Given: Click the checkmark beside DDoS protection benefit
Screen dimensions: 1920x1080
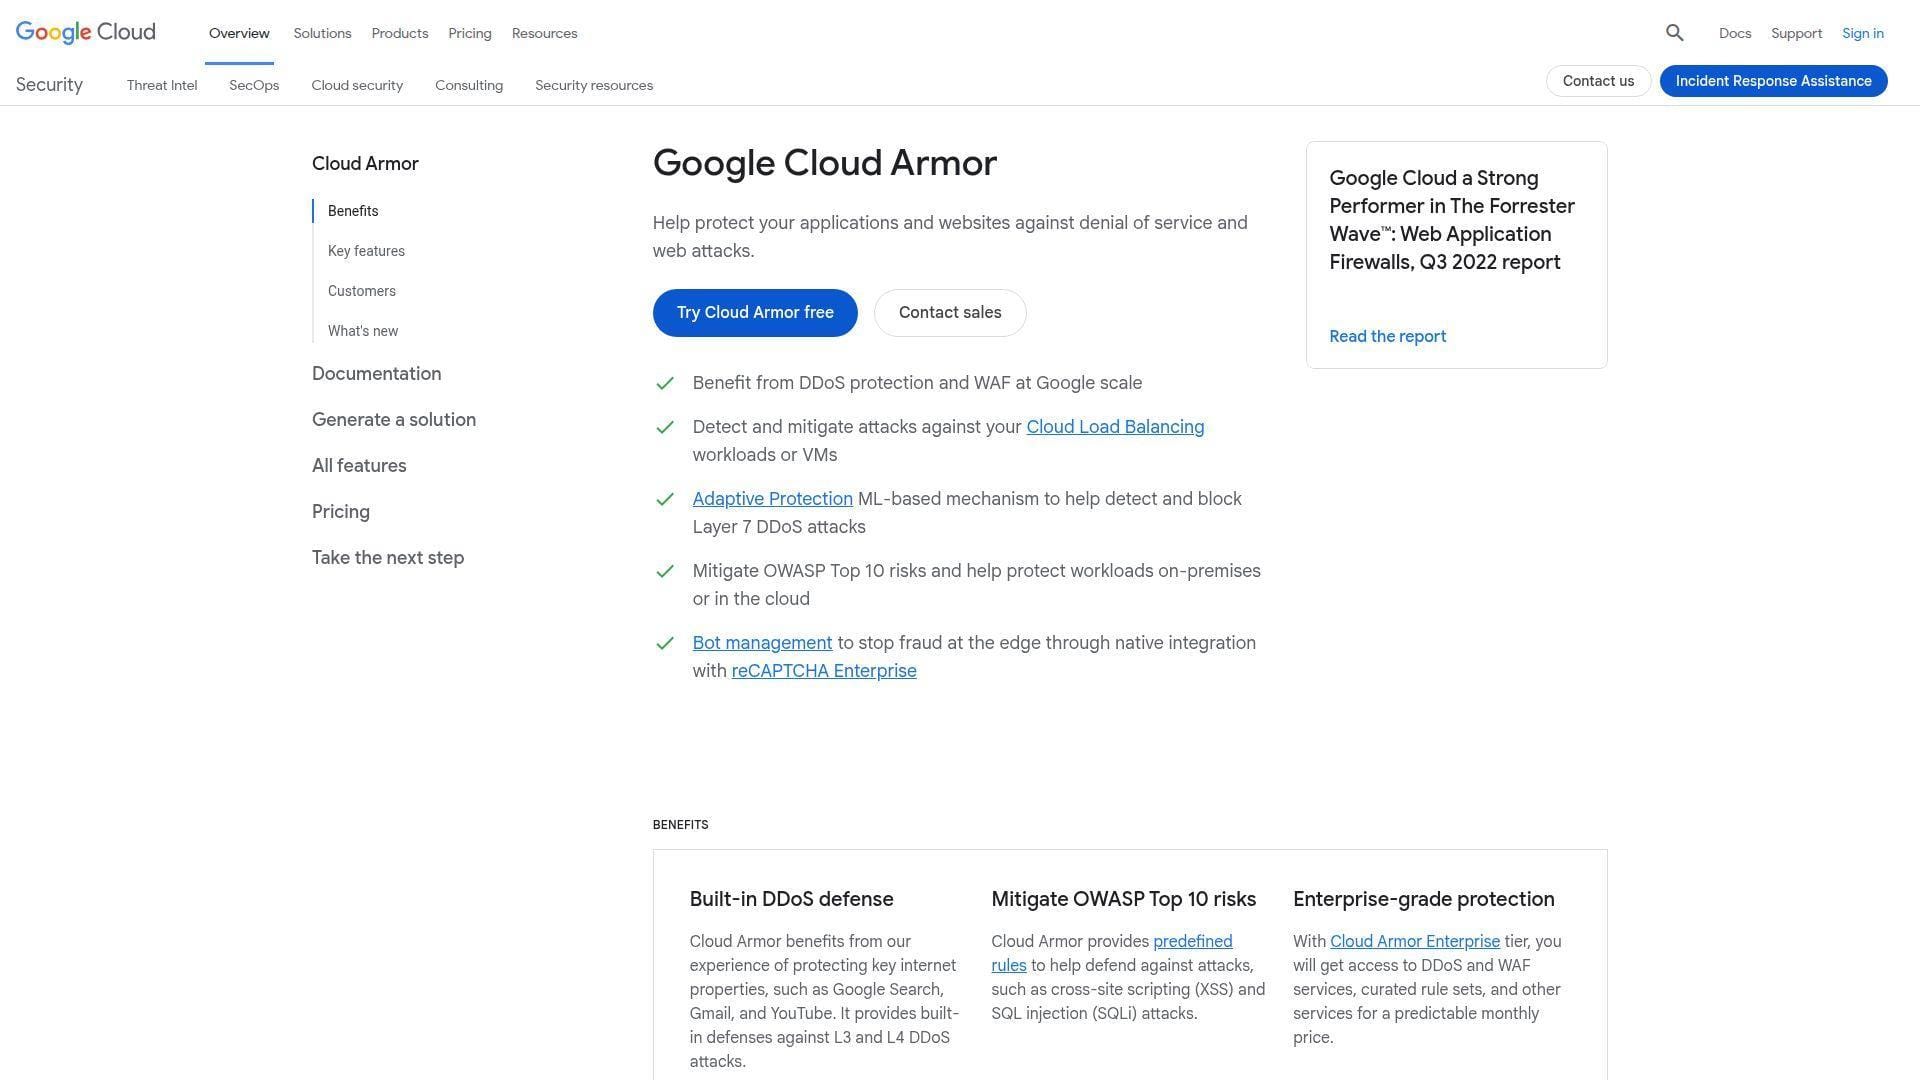Looking at the screenshot, I should coord(665,383).
